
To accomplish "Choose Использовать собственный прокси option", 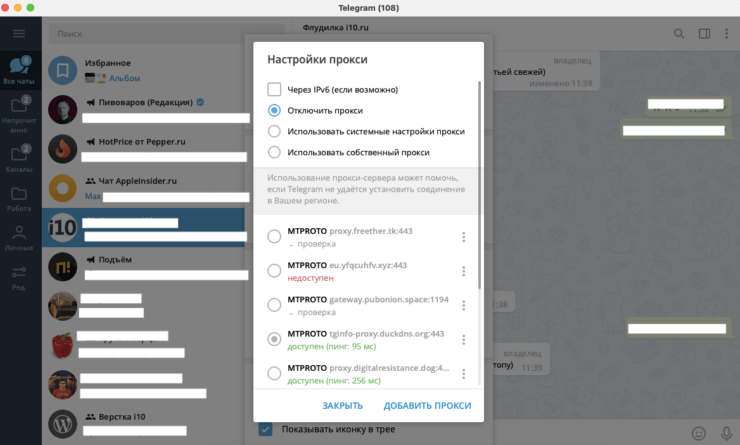I will click(x=274, y=152).
